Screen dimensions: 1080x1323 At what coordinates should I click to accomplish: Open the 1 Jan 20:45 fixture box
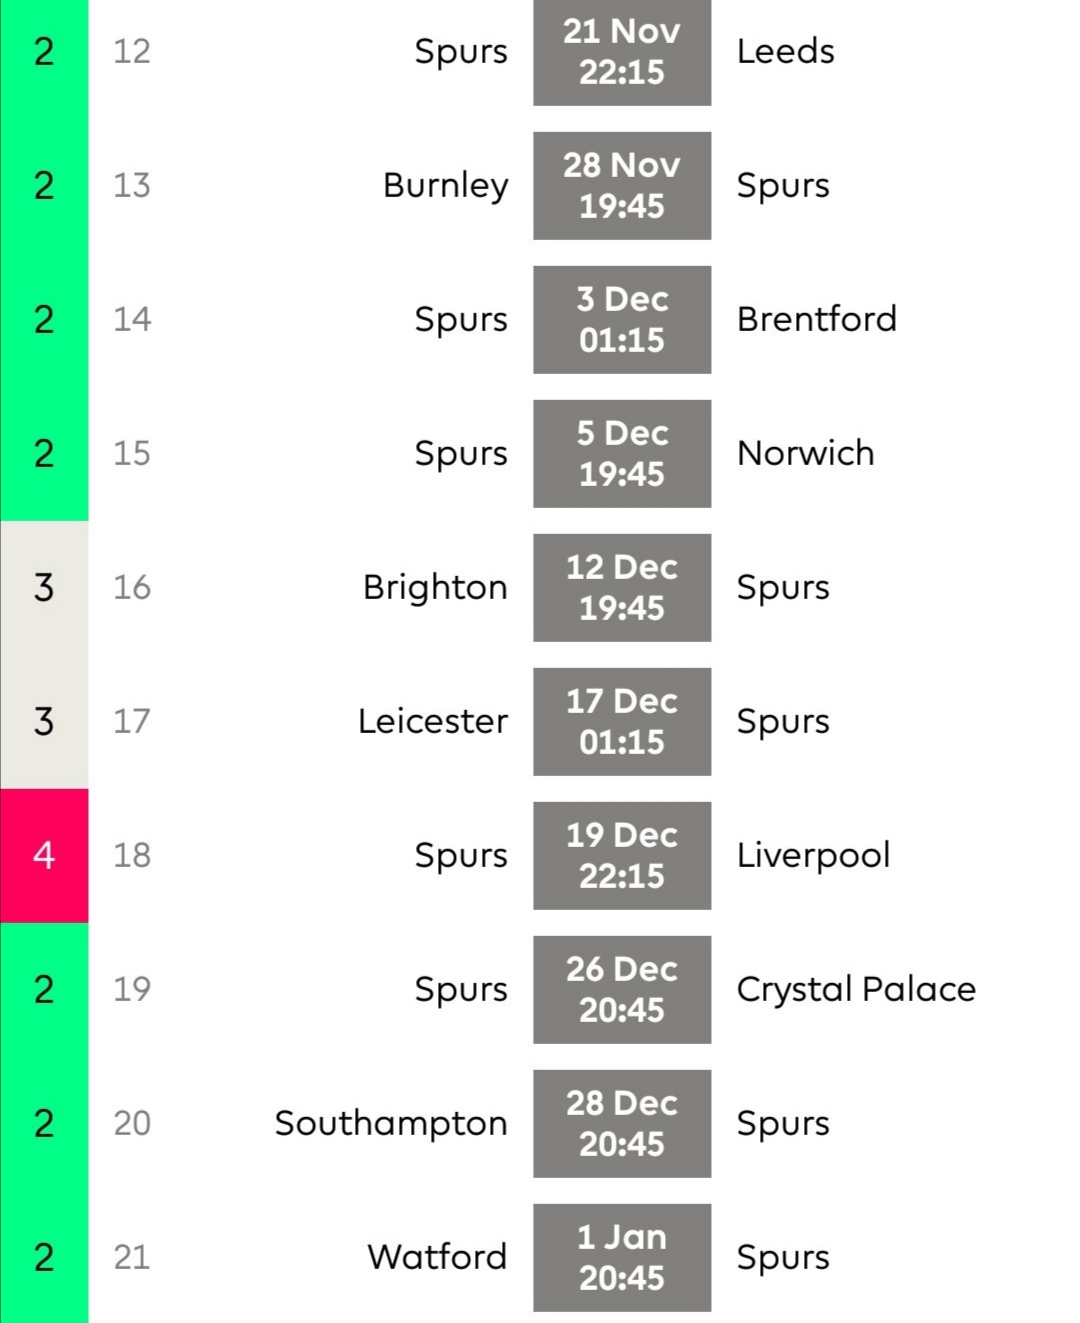[x=622, y=1258]
